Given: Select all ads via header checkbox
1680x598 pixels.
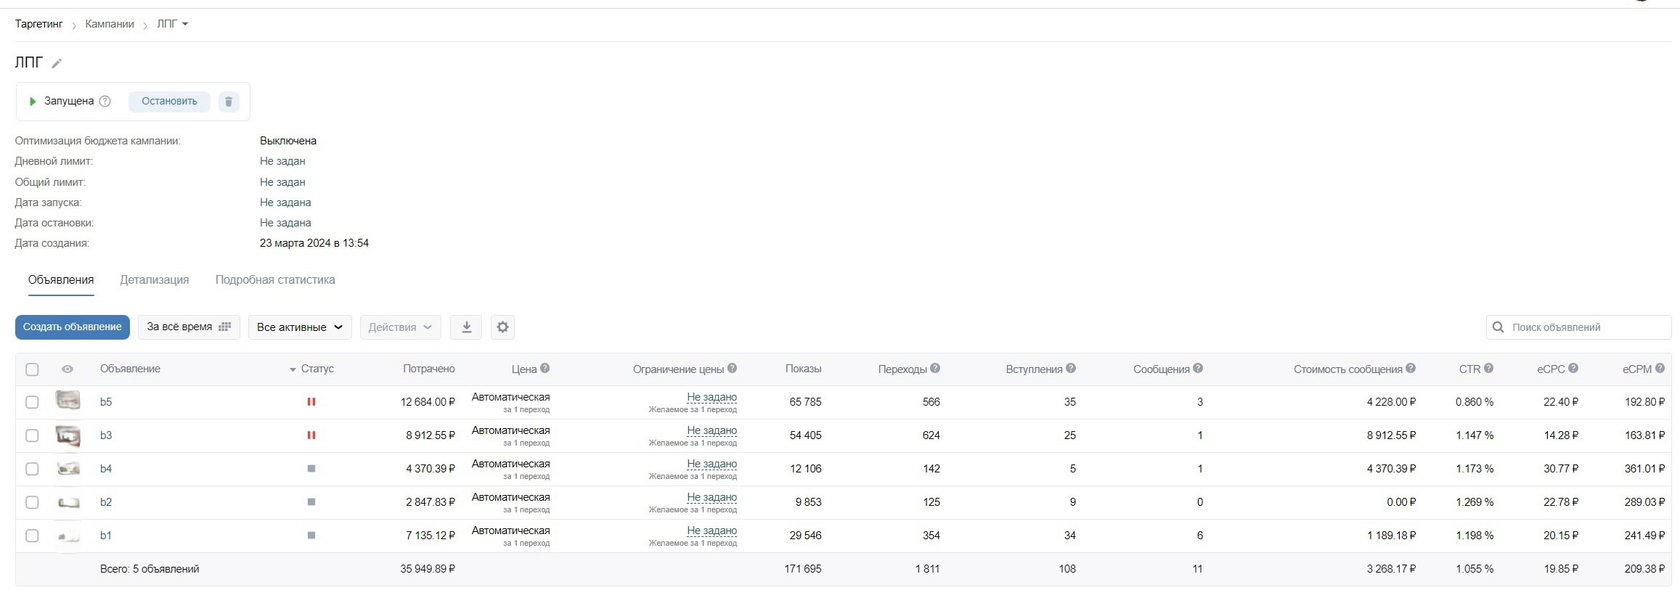Looking at the screenshot, I should point(32,369).
